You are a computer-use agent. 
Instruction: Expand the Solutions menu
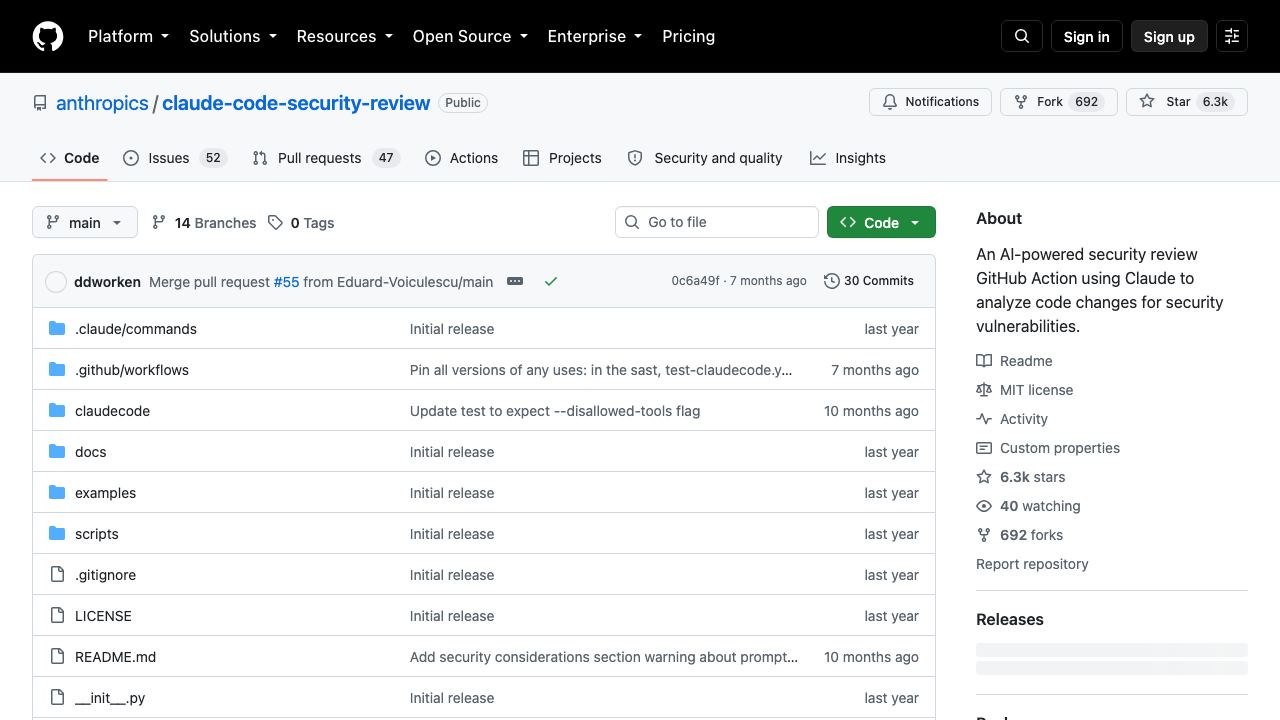click(x=233, y=36)
